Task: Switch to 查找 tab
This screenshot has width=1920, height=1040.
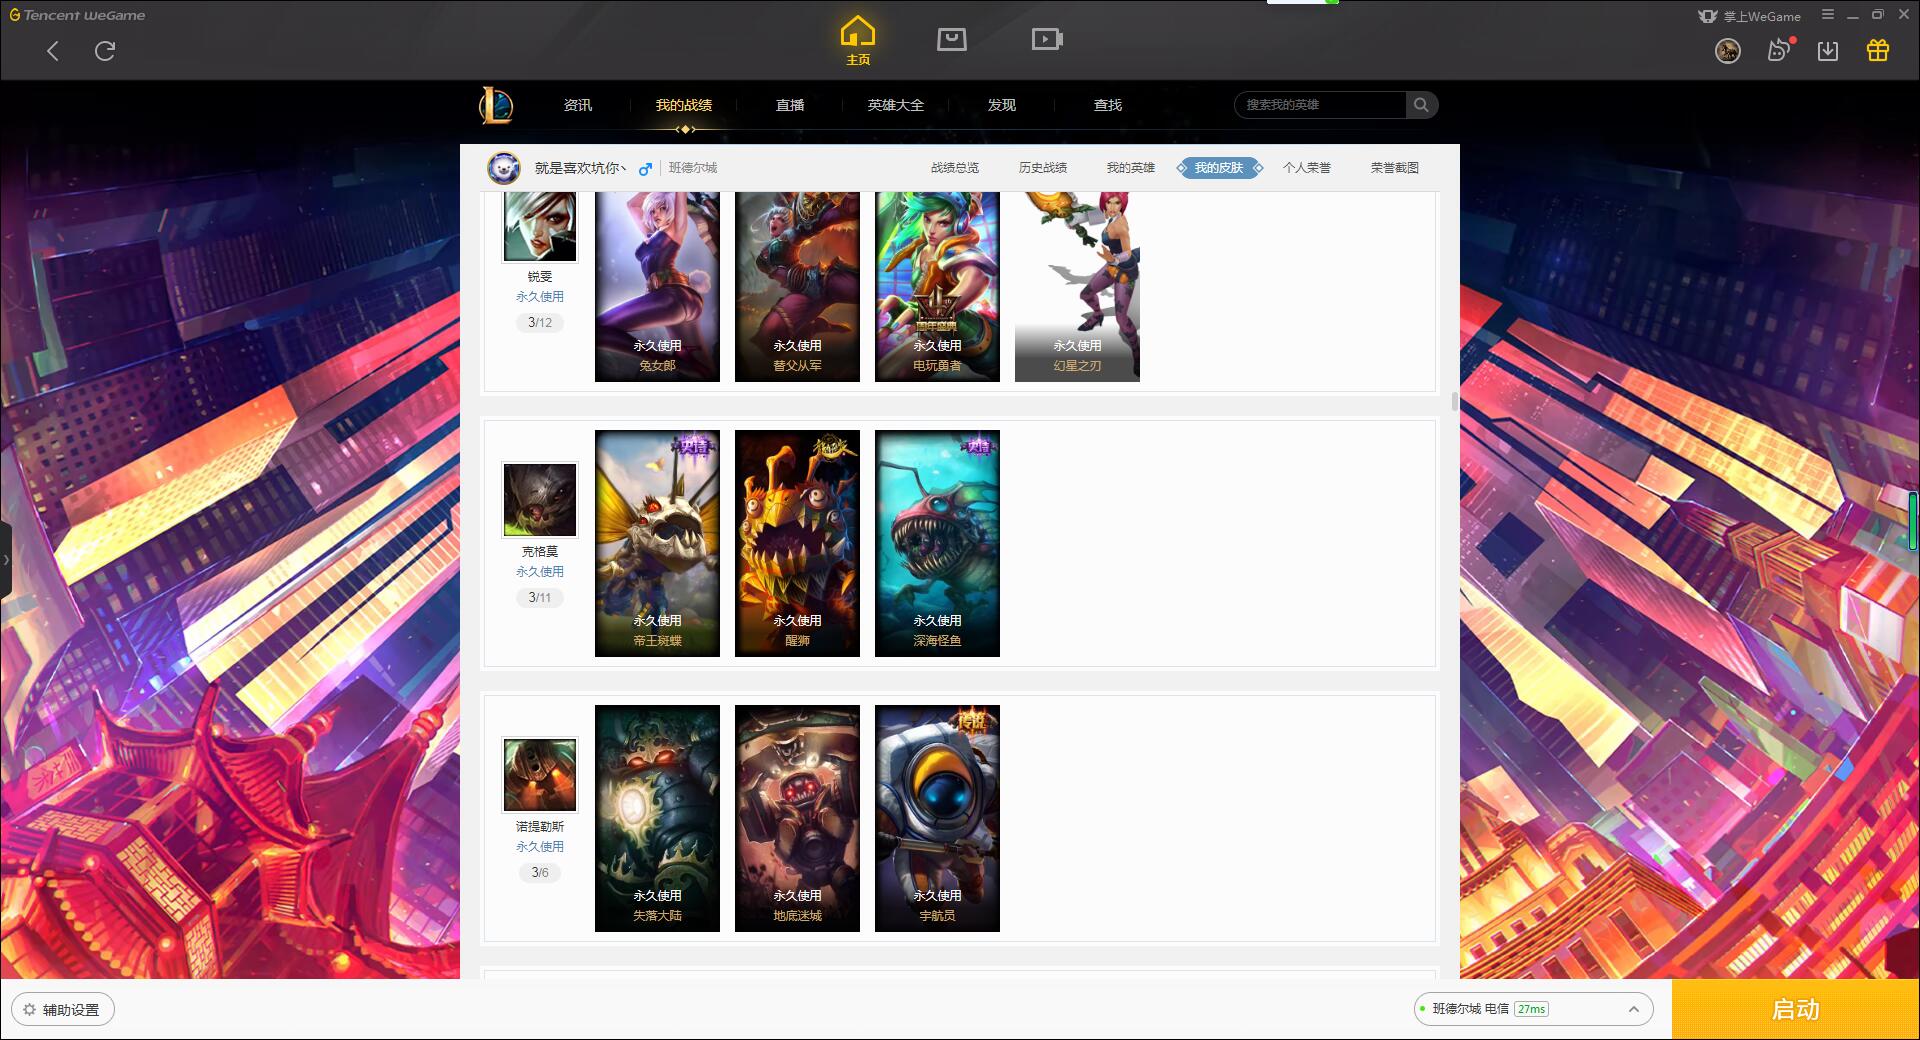Action: [x=1108, y=105]
